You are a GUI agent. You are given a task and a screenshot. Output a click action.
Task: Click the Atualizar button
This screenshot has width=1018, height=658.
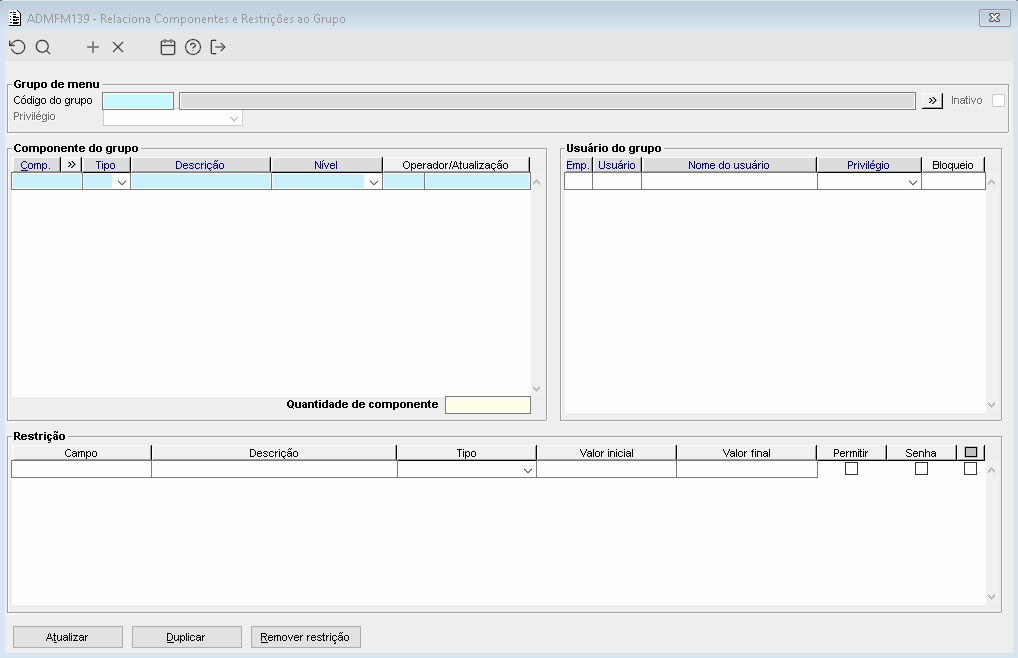pyautogui.click(x=68, y=637)
